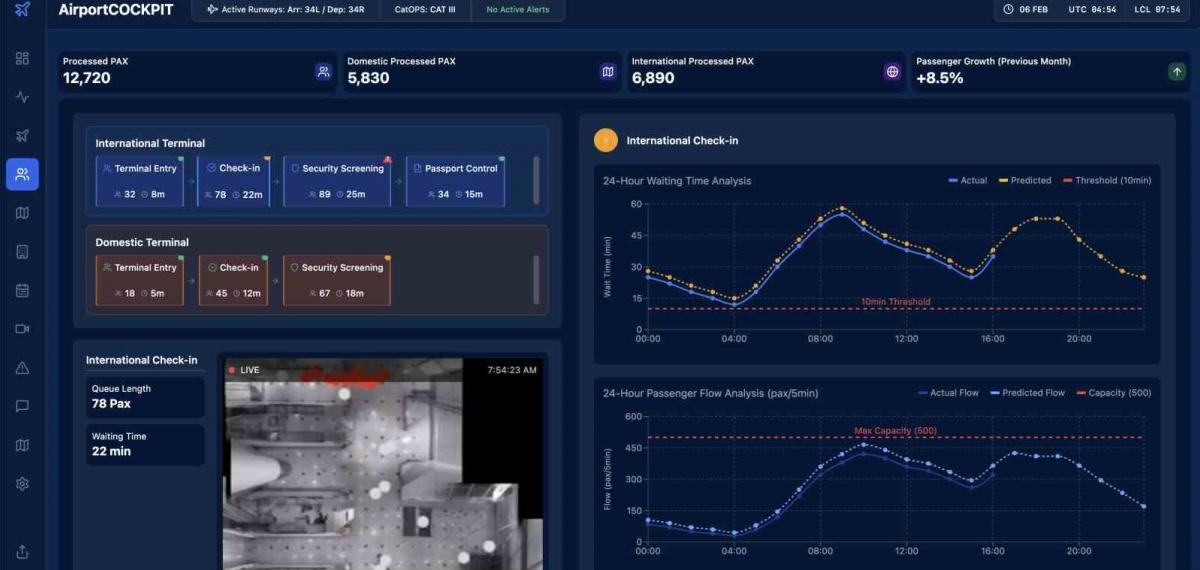Screen dimensions: 1200x570
Task: Select the highlighted passengers sidebar icon
Action: tap(22, 174)
